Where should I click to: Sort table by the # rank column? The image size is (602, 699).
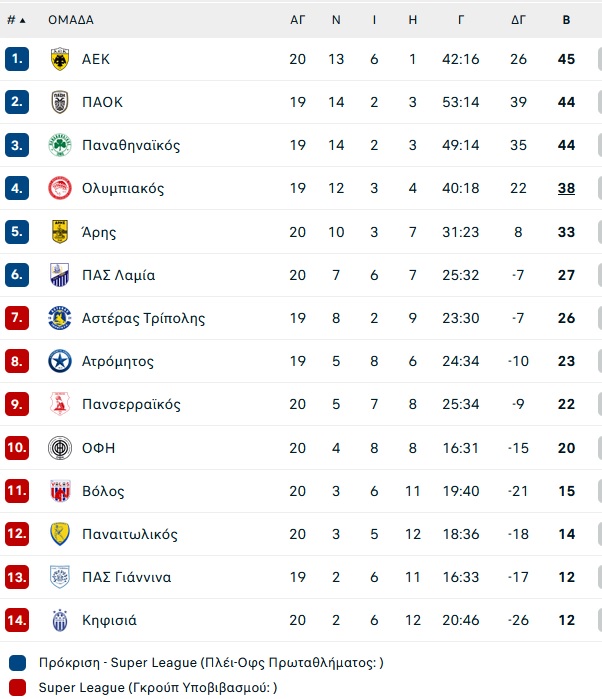[x=16, y=20]
